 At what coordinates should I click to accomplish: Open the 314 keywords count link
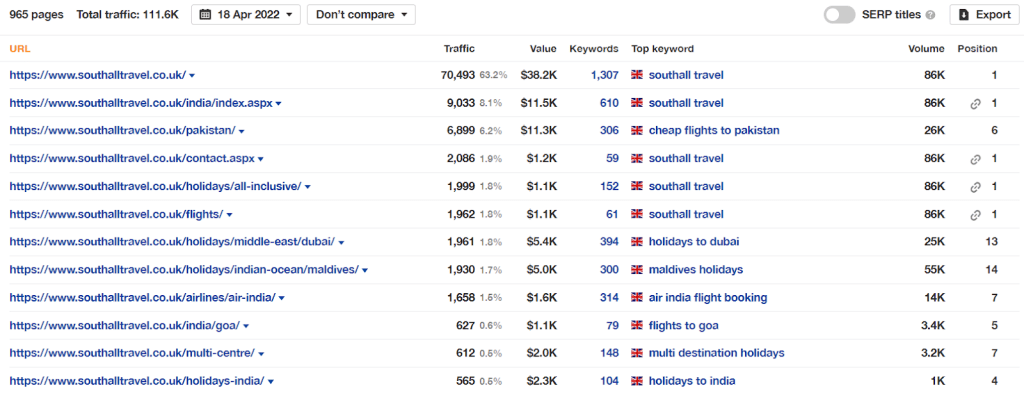coord(609,298)
